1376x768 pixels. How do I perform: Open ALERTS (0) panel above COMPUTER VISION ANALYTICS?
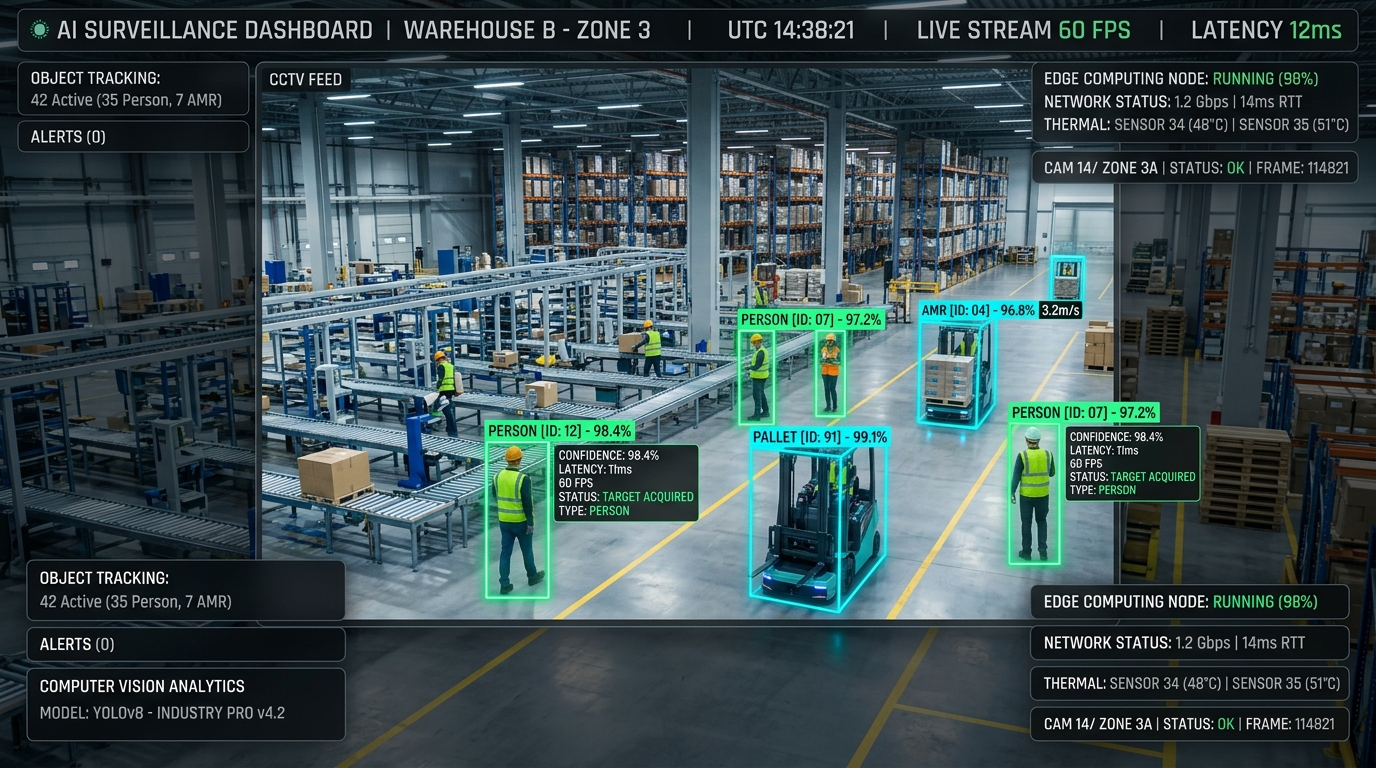[x=186, y=644]
